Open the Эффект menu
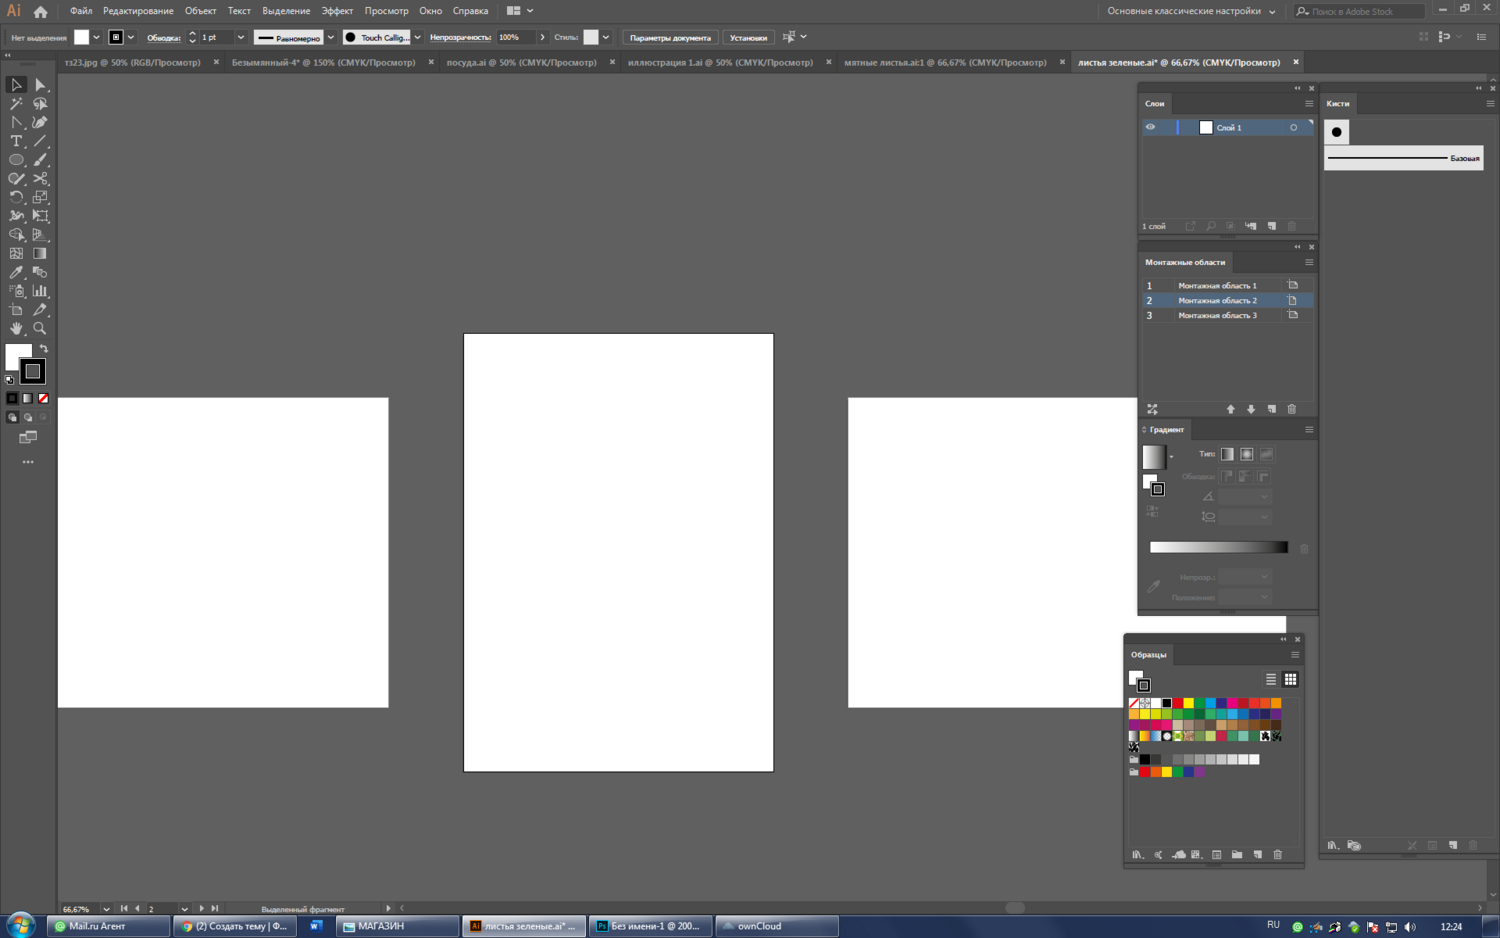Viewport: 1500px width, 938px height. click(x=336, y=11)
